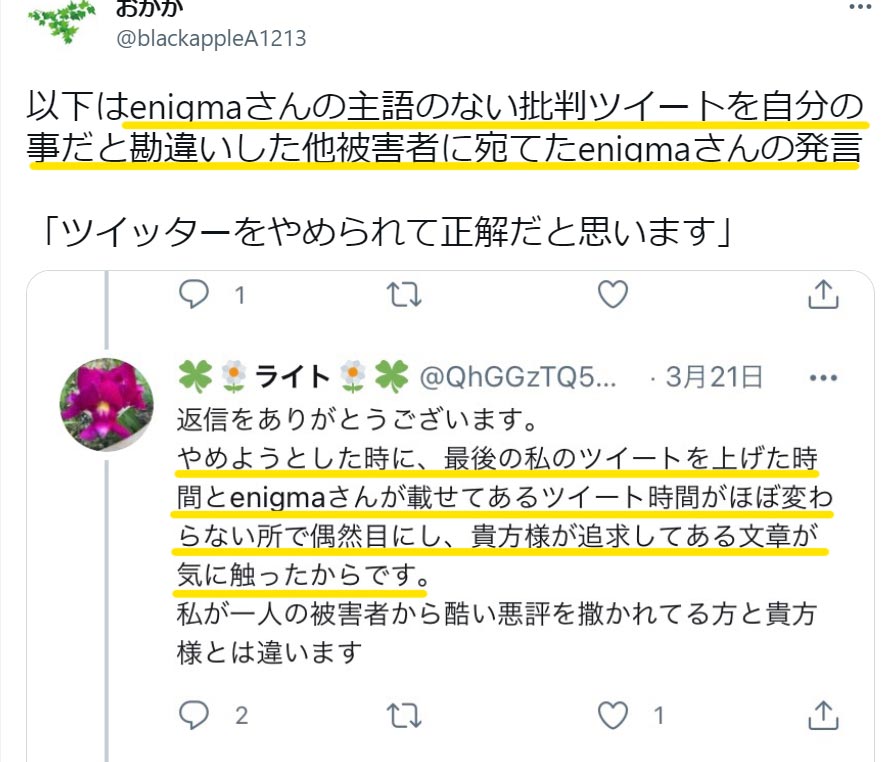This screenshot has width=890, height=762.
Task: Click the main tweet text about enigmaさん
Action: (x=445, y=127)
